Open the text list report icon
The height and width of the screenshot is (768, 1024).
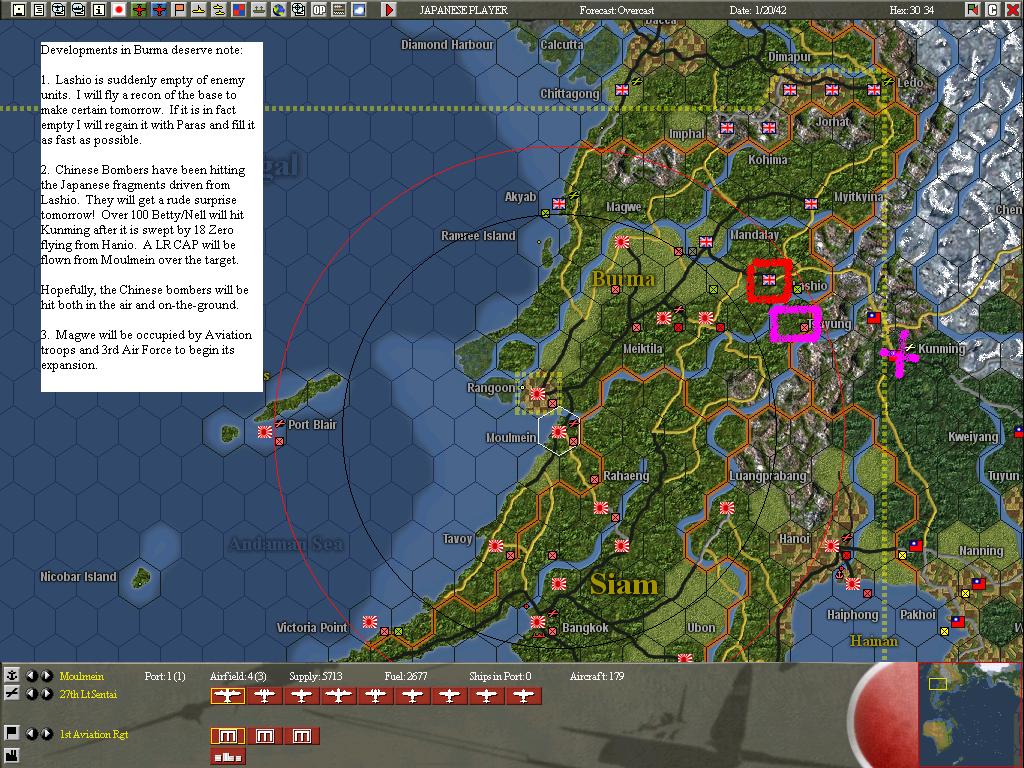[x=39, y=10]
